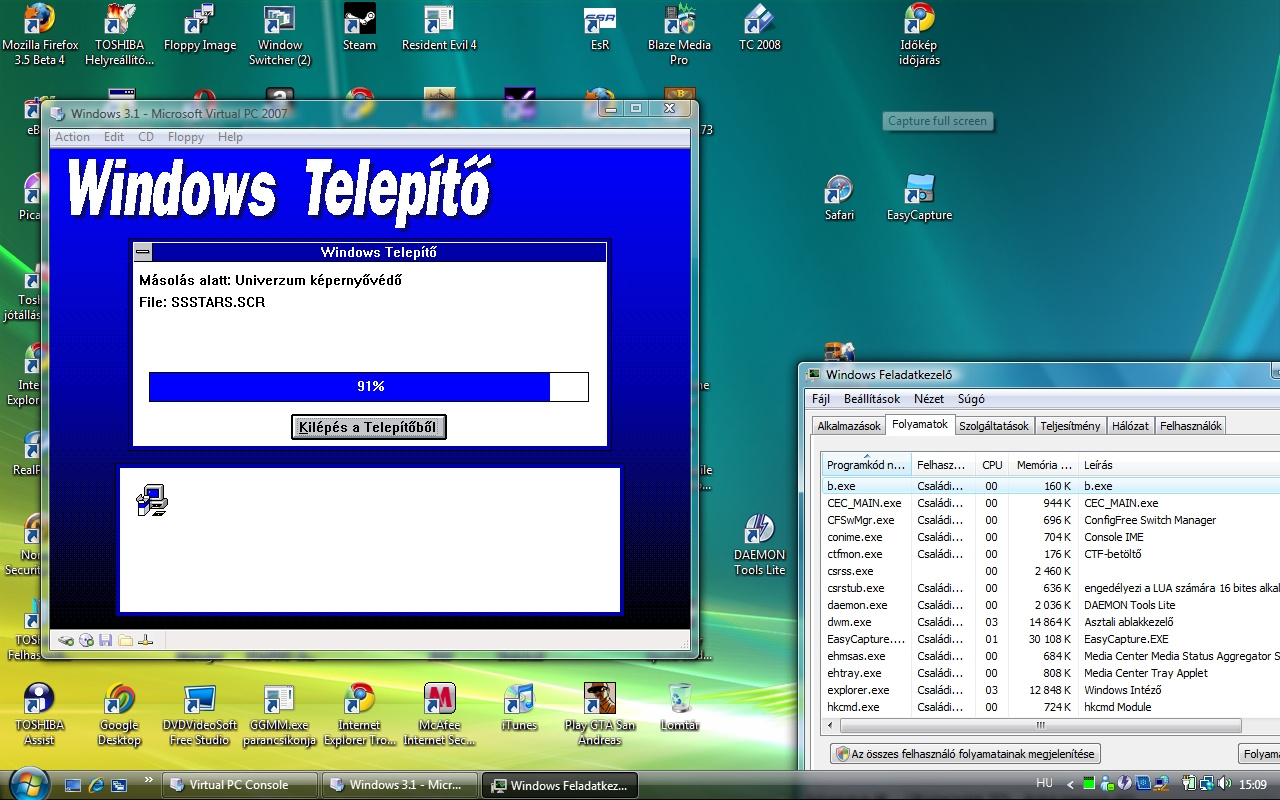Image resolution: width=1280 pixels, height=800 pixels.
Task: Switch to Windows Feladatkezelő taskbar button
Action: point(560,785)
